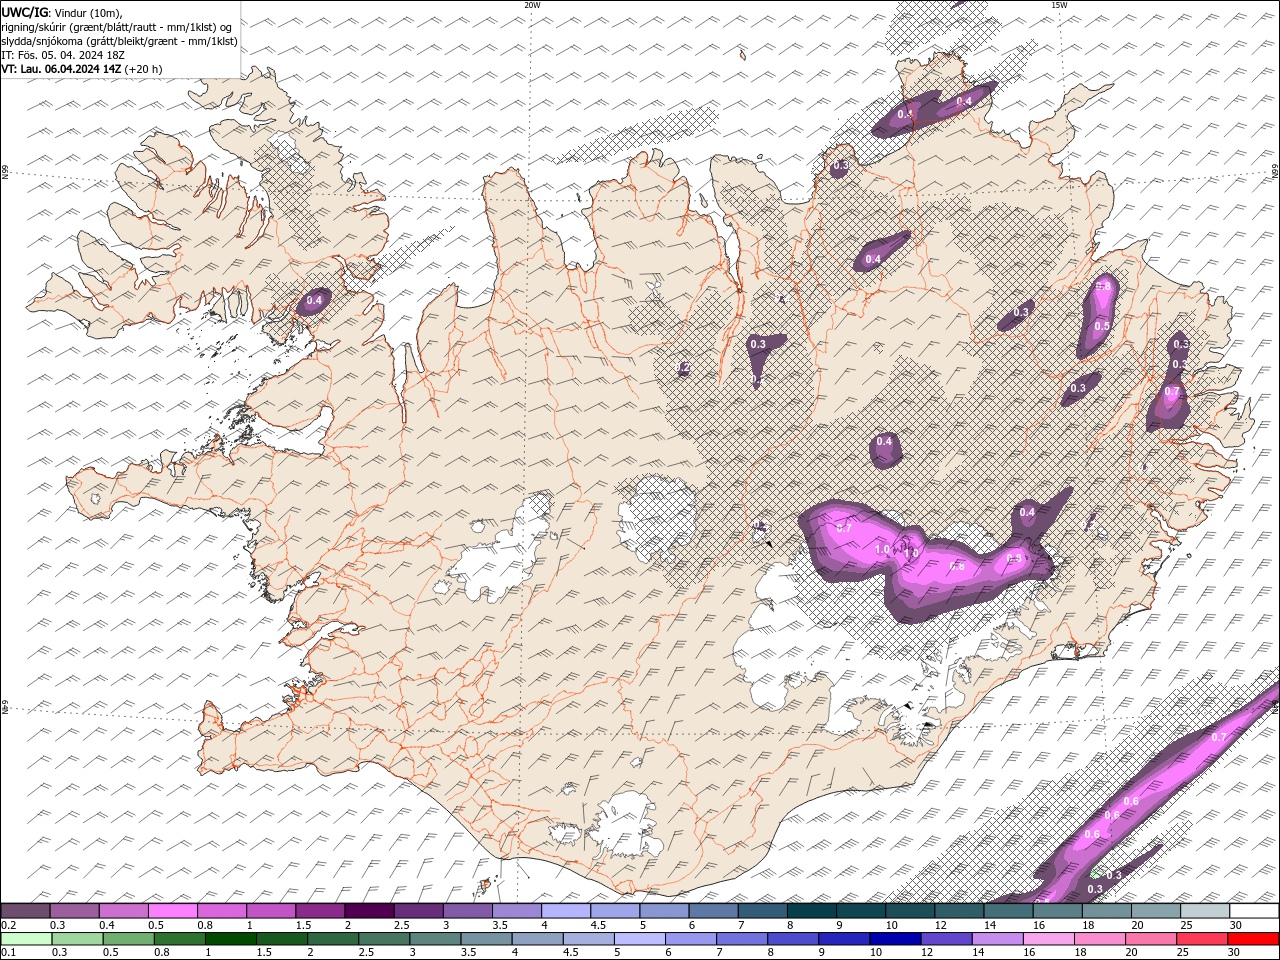Pick the 16 light pink swatch in lower legend

click(x=1048, y=938)
